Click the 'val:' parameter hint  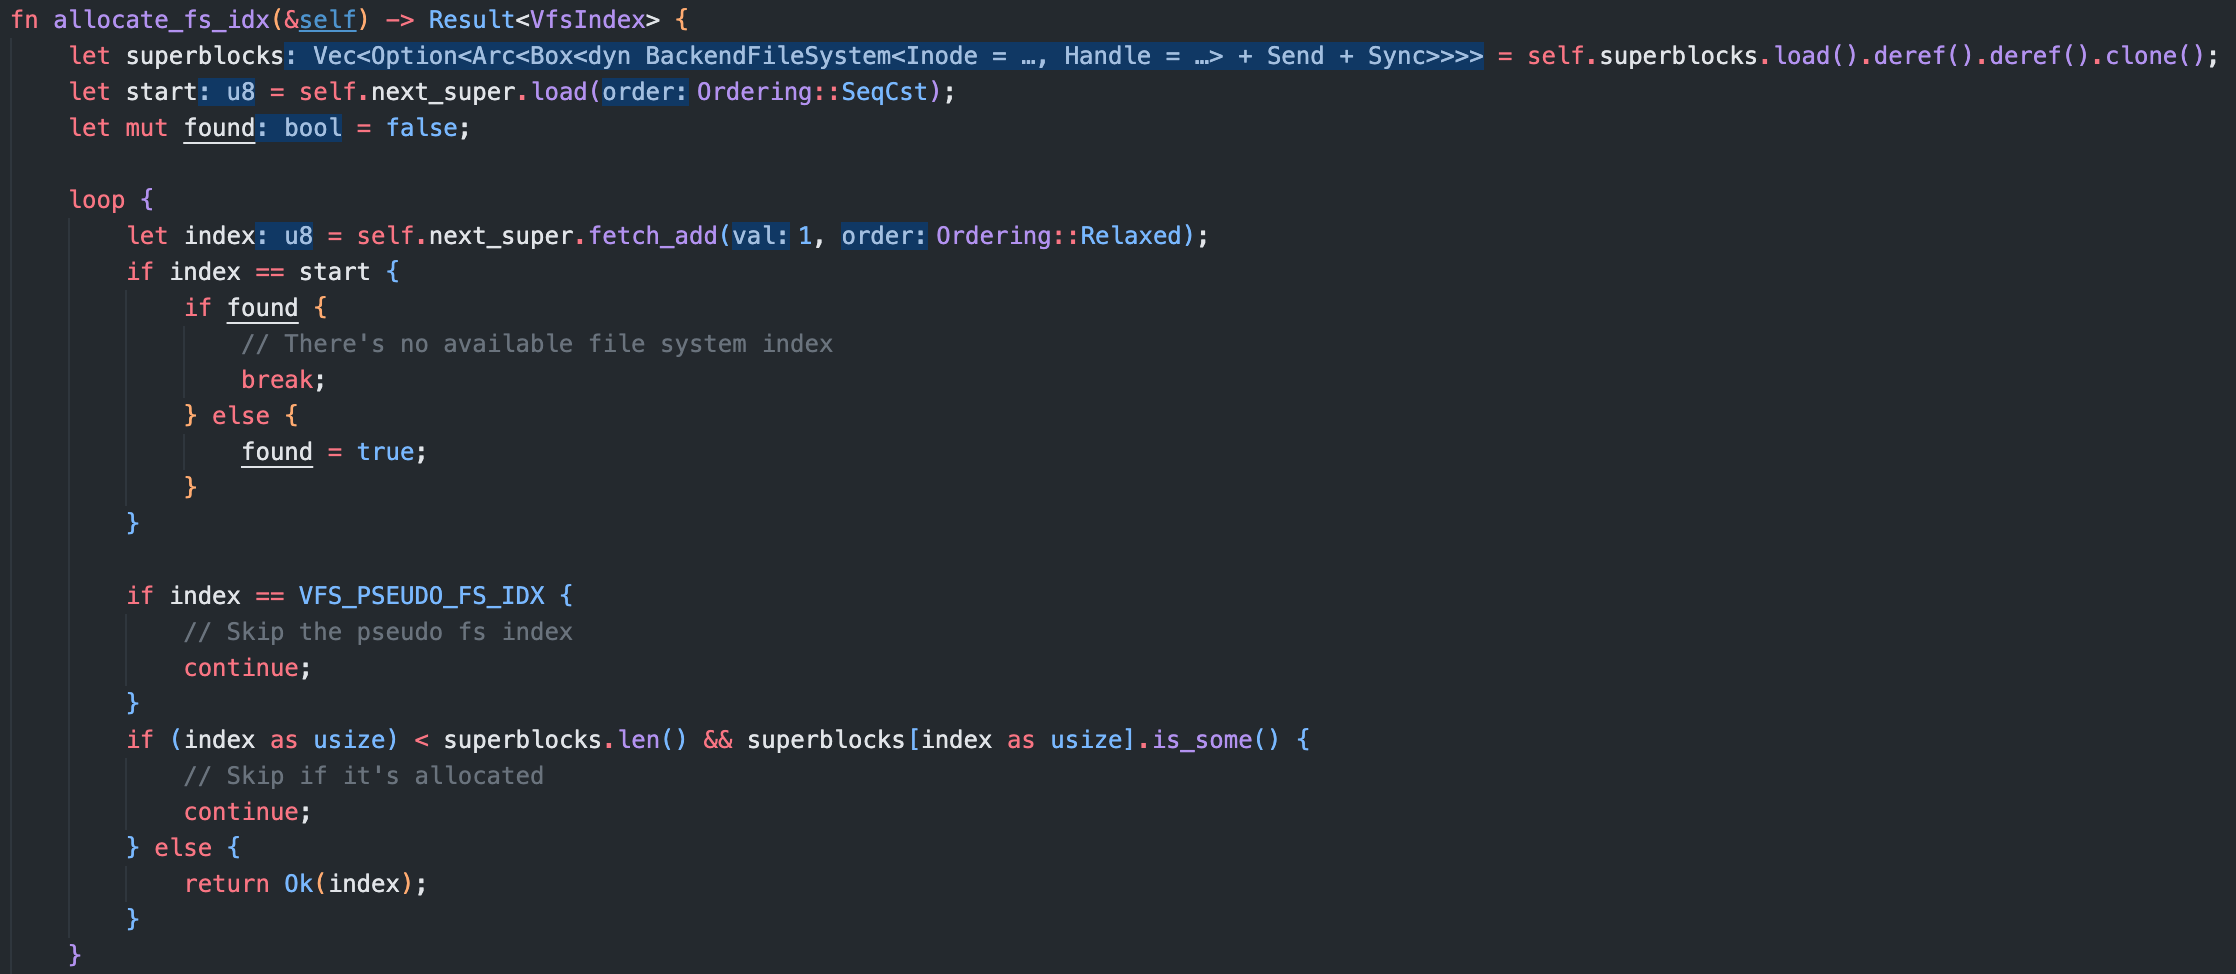tap(760, 236)
